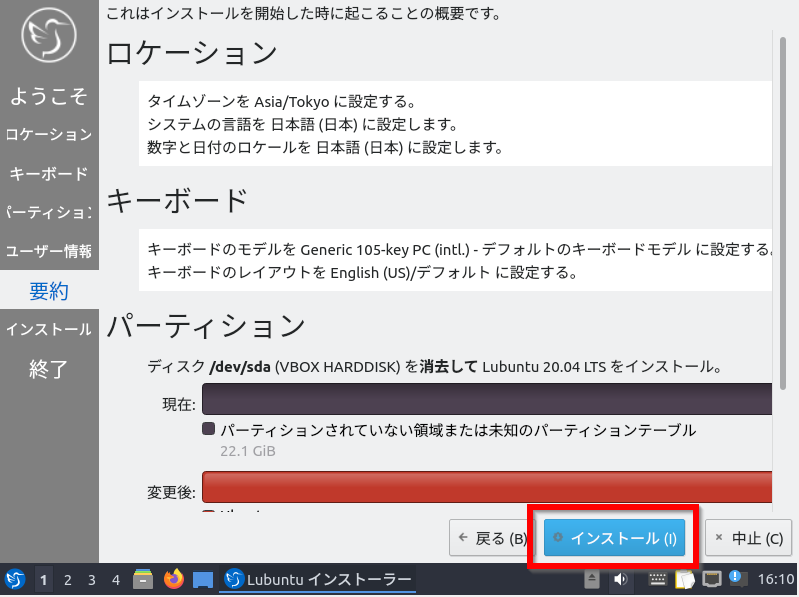Click the Lubuntu start menu icon
The width and height of the screenshot is (799, 597).
click(15, 579)
